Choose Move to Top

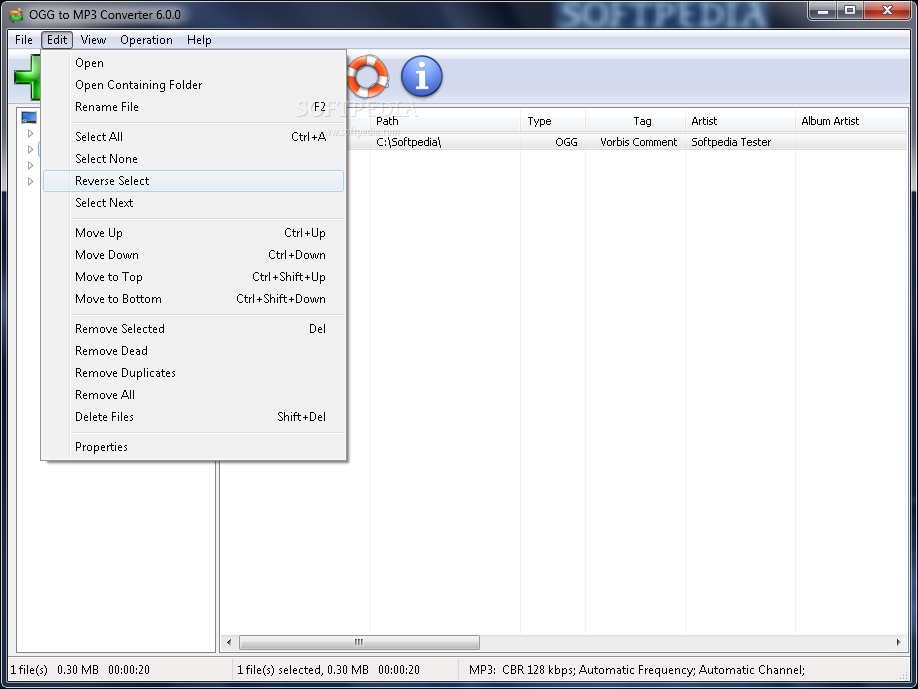(x=193, y=276)
